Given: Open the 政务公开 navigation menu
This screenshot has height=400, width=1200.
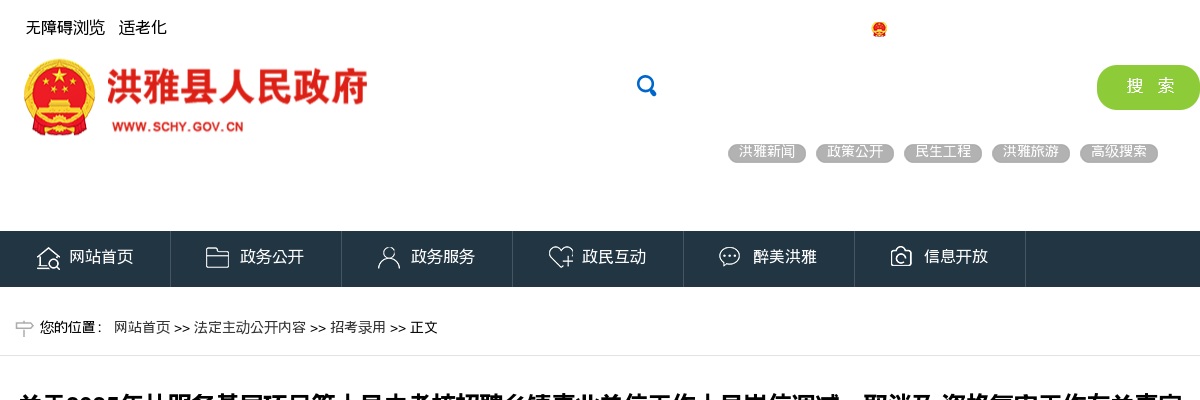Looking at the screenshot, I should (256, 258).
